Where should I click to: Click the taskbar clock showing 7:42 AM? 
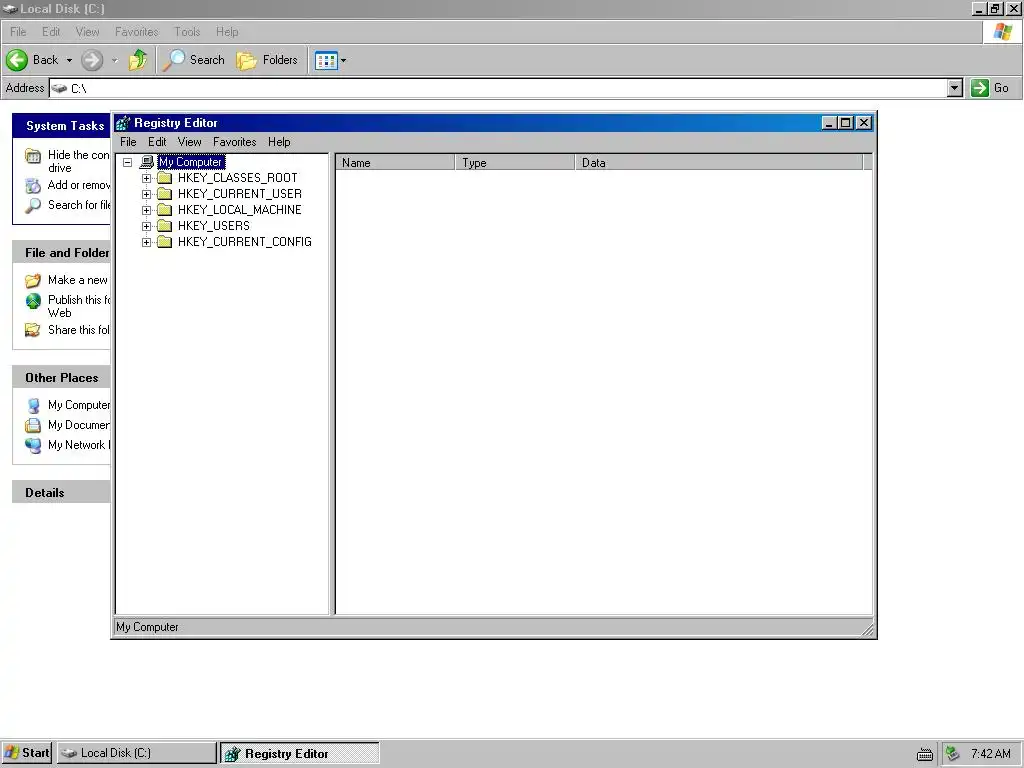991,754
